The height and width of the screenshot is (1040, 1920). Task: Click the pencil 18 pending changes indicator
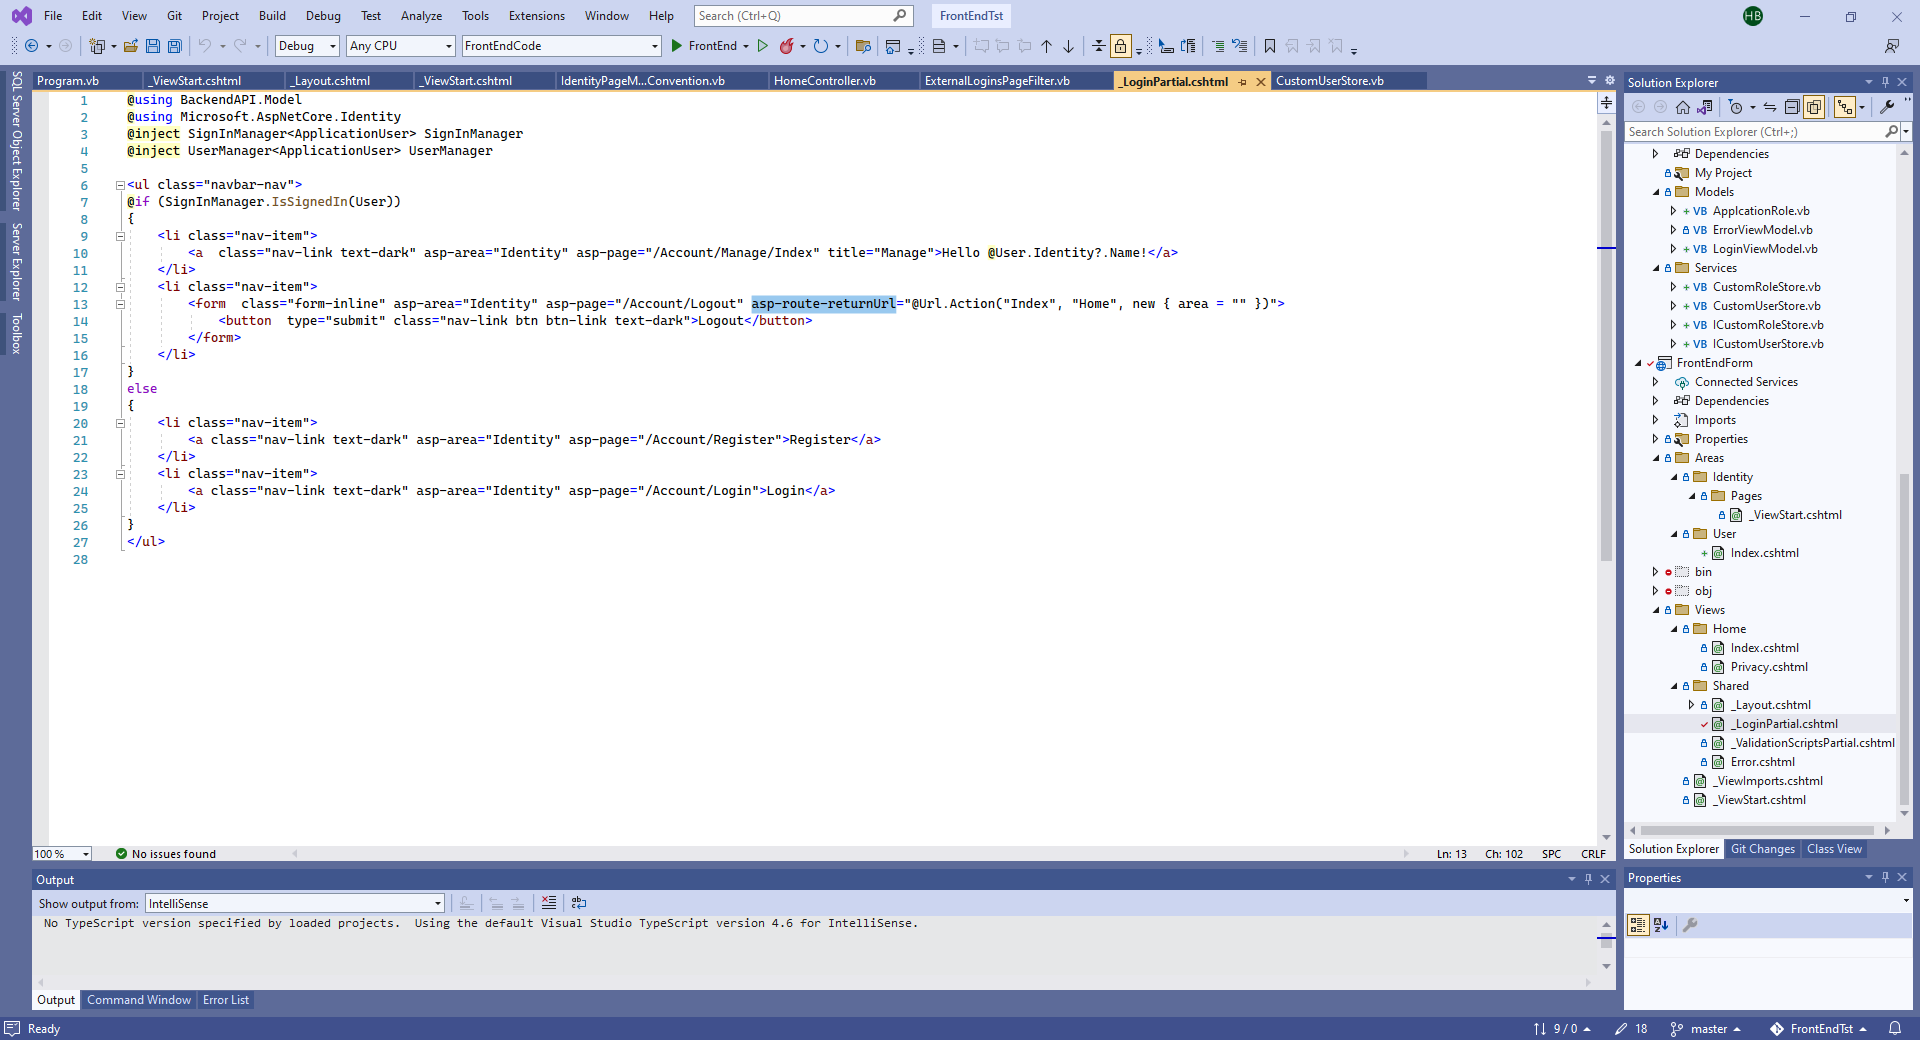tap(1631, 1029)
